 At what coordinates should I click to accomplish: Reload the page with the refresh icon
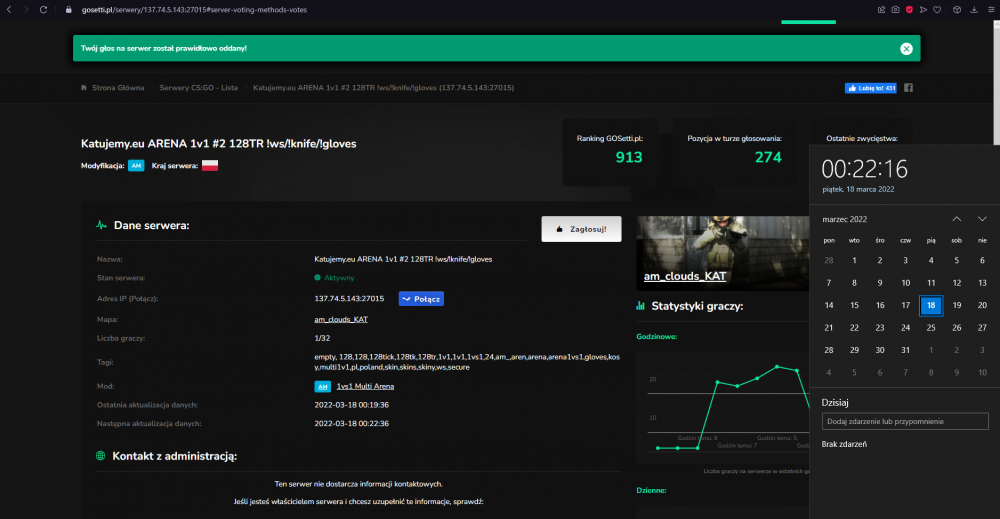coord(43,10)
